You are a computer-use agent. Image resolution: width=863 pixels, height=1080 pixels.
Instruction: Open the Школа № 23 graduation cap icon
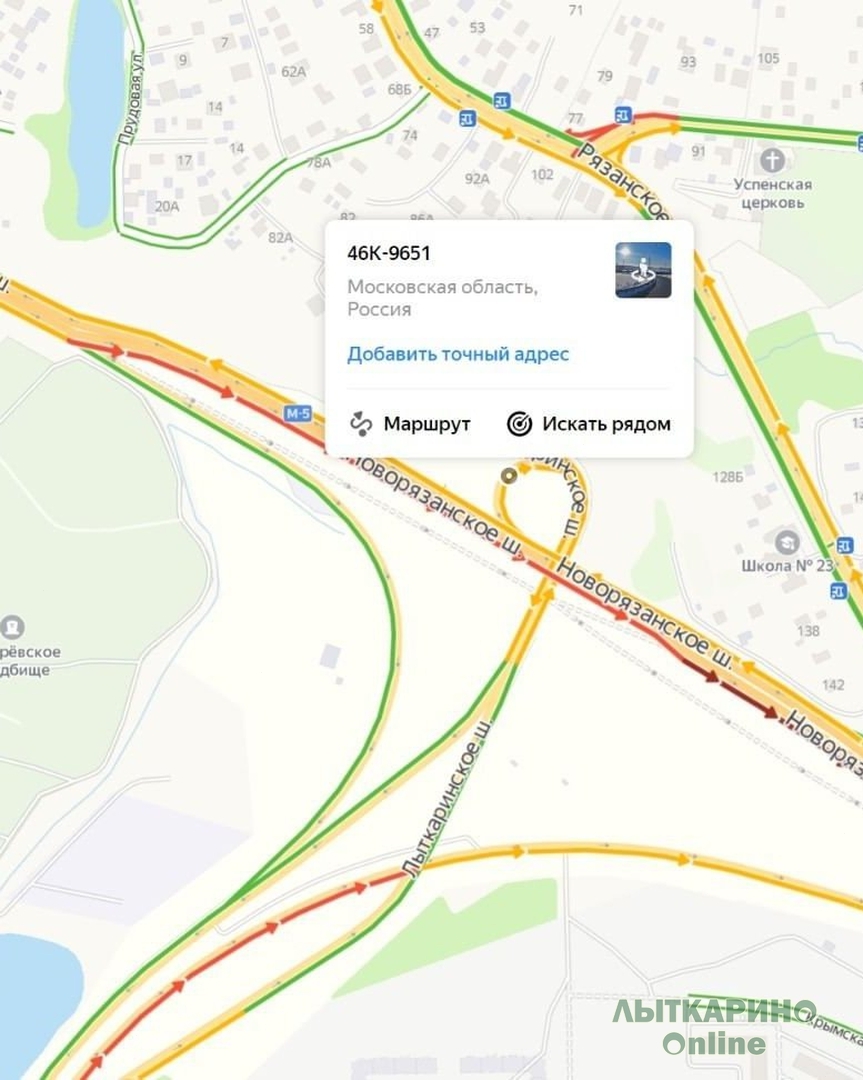pyautogui.click(x=787, y=542)
